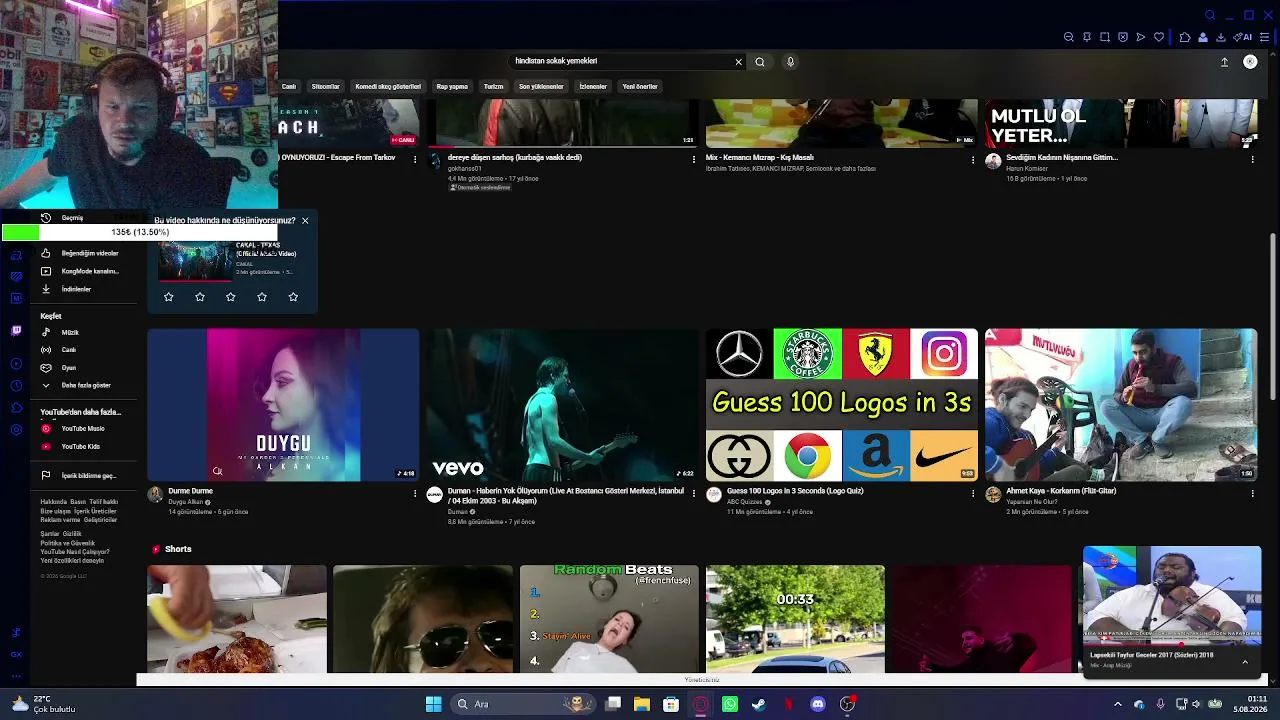Open the Twitch icon in the browser sidebar
The image size is (1280, 720).
16,331
